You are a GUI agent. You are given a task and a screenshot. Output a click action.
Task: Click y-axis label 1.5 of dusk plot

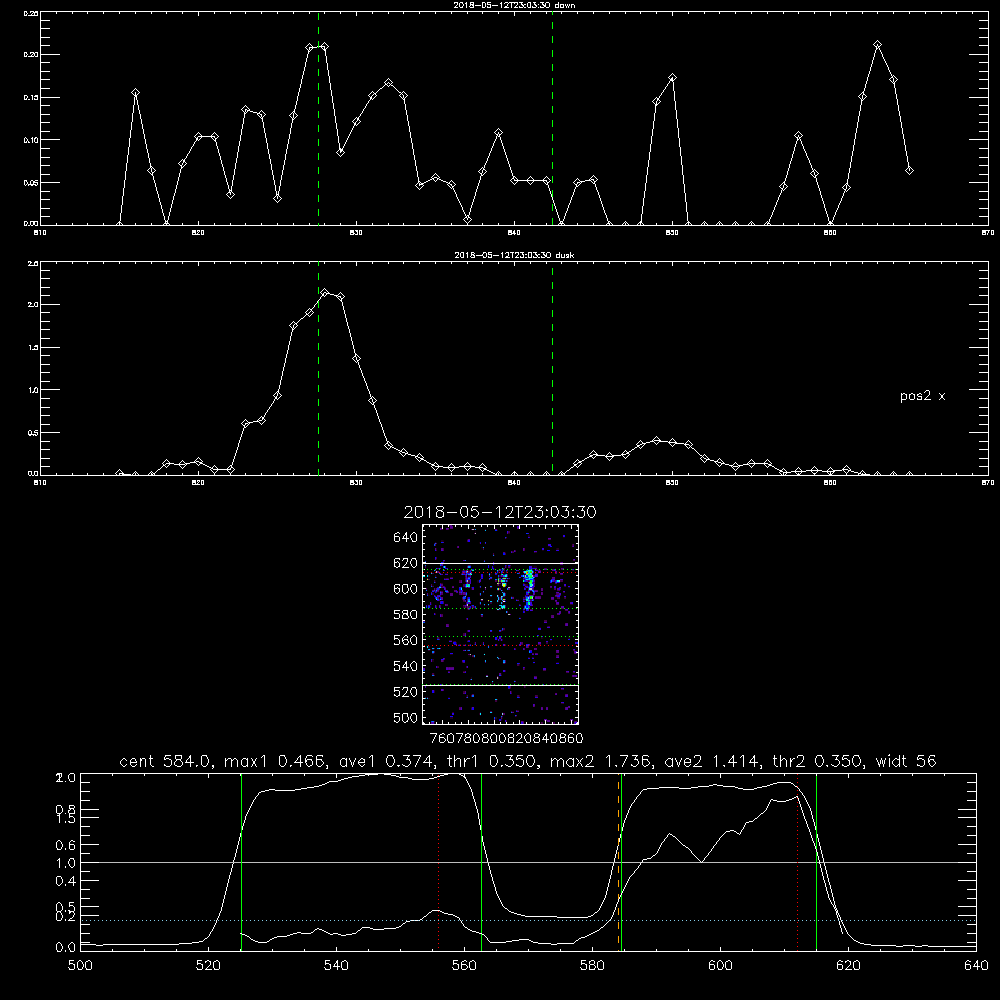point(34,348)
